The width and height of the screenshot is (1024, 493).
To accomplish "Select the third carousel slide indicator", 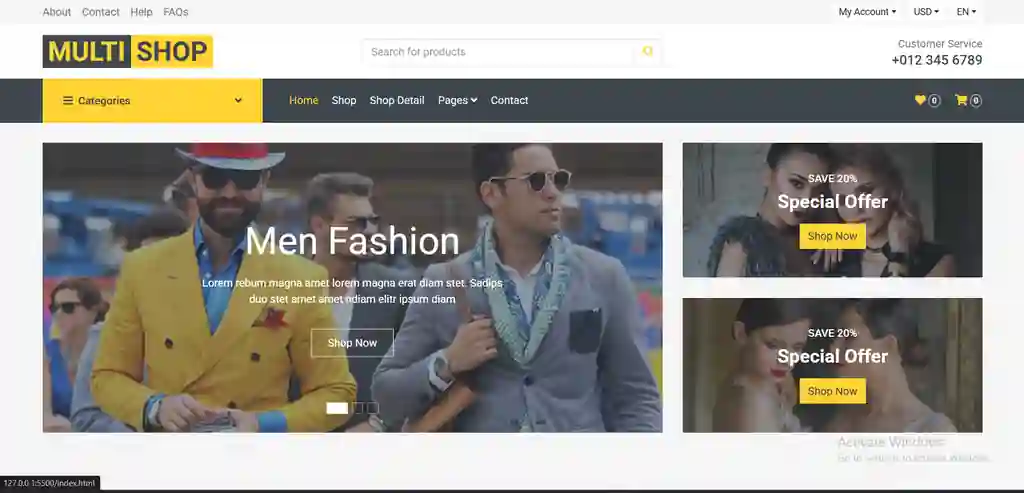I will (x=373, y=408).
